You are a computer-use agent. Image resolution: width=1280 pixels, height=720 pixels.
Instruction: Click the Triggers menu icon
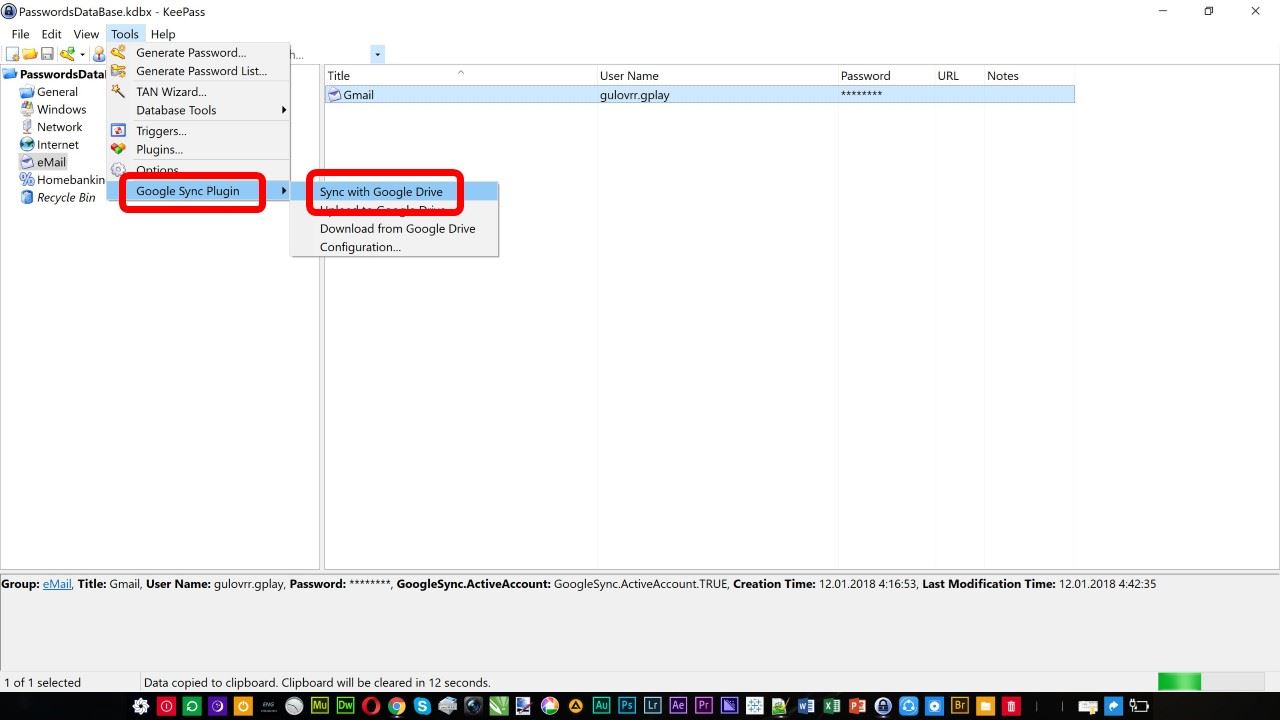(x=118, y=131)
